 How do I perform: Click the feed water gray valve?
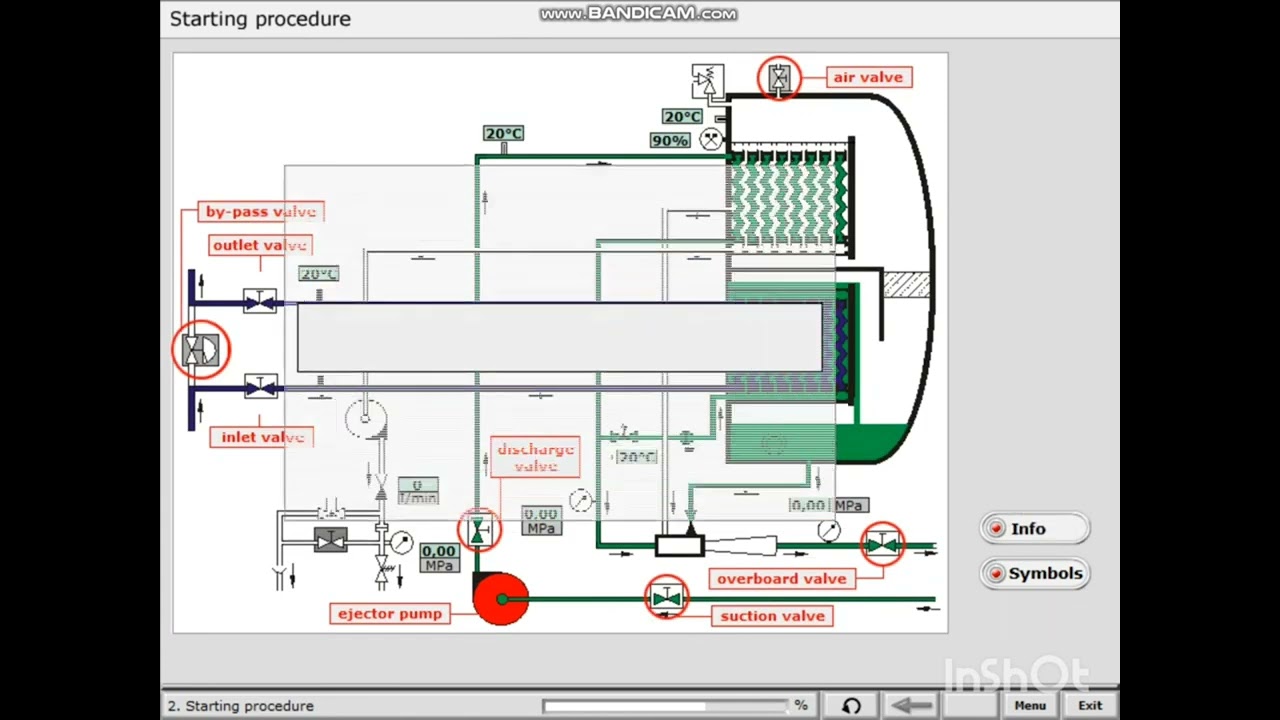coord(330,541)
